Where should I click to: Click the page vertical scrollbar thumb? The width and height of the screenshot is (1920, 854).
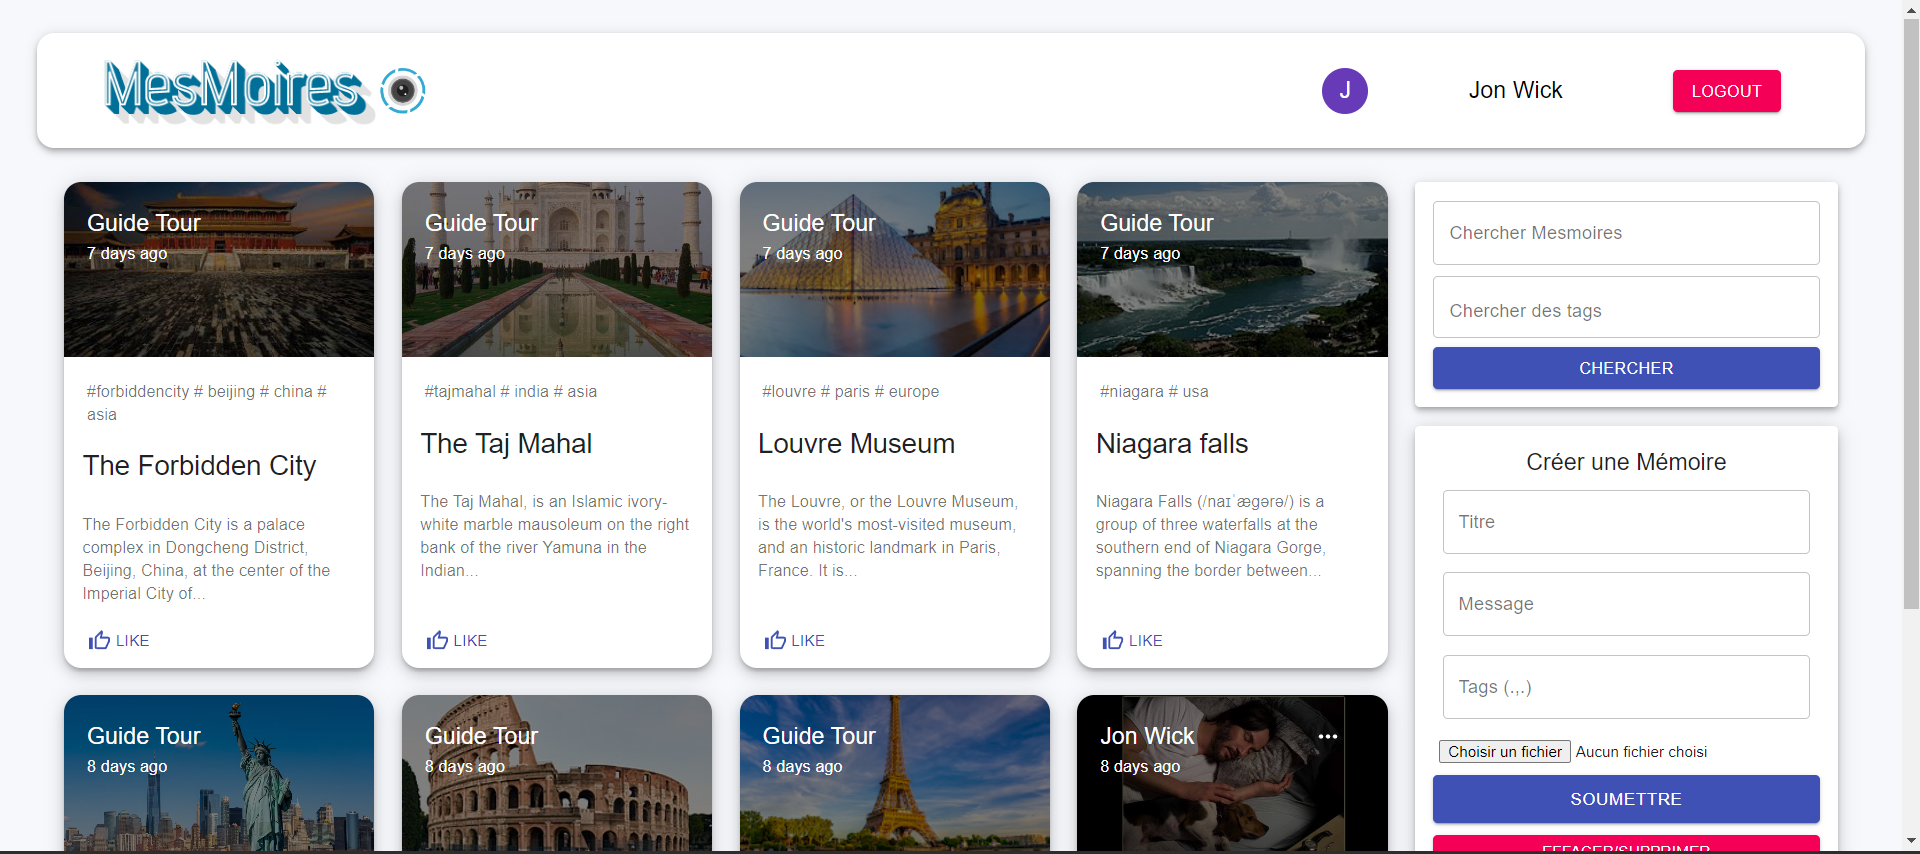tap(1911, 313)
